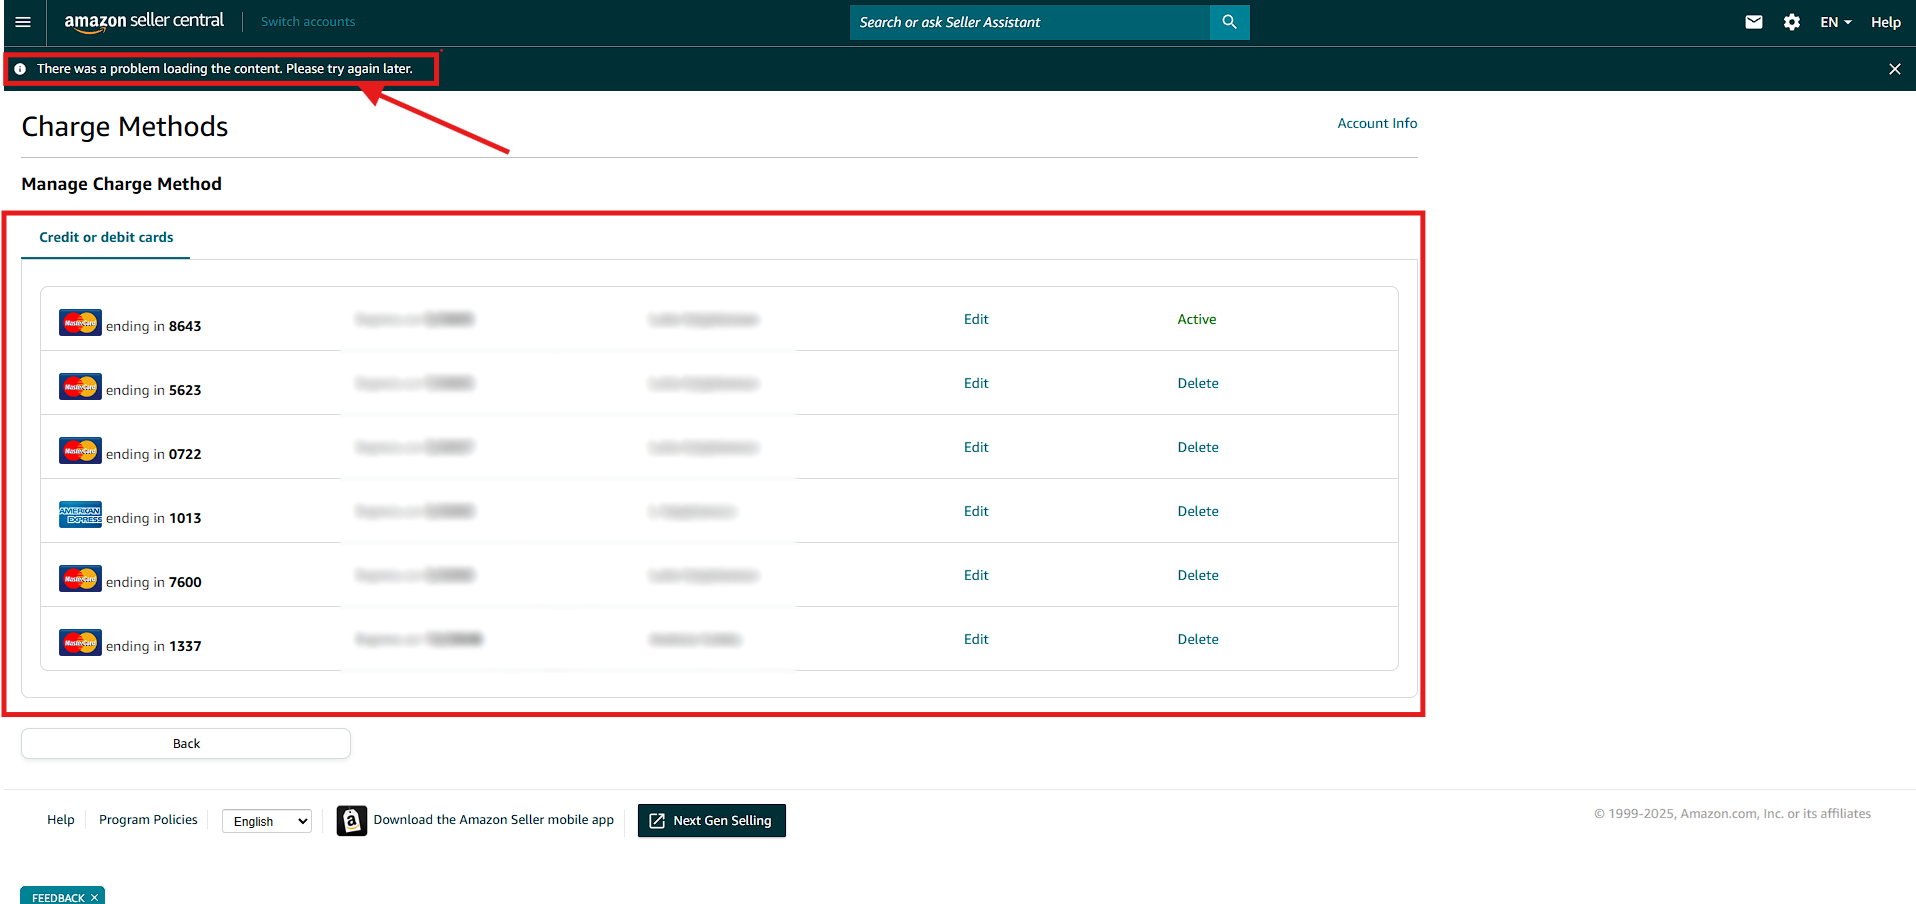Click the American Express icon ending in 1013
The width and height of the screenshot is (1916, 904).
coord(80,515)
